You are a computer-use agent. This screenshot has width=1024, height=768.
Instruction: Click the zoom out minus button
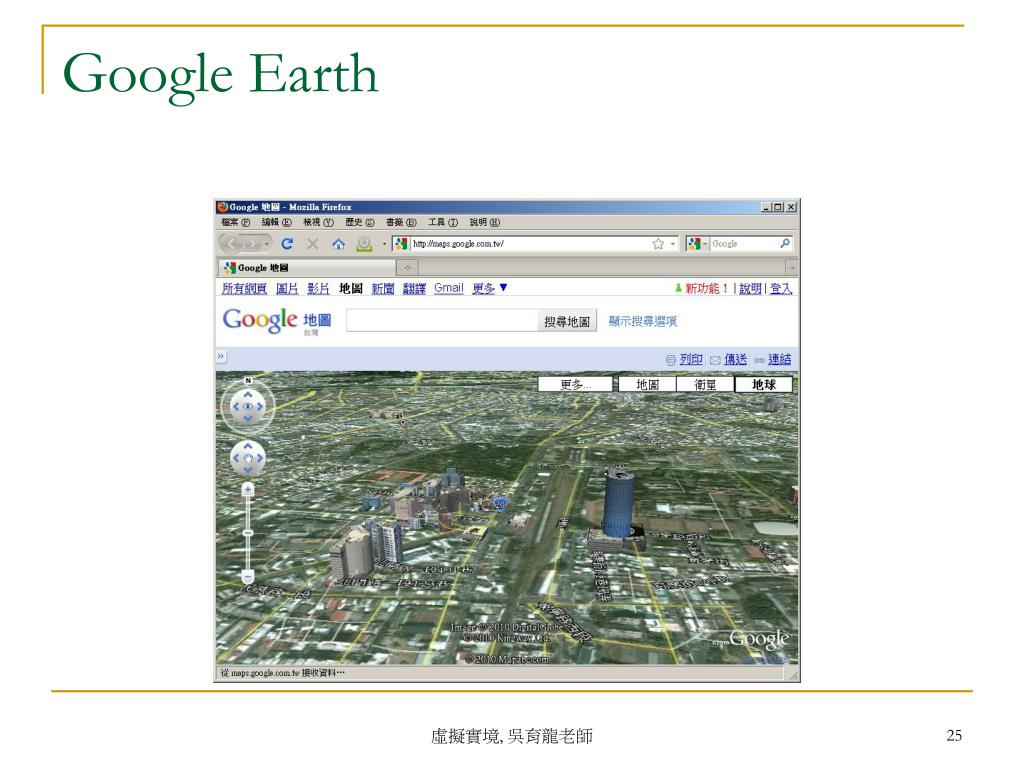[248, 577]
